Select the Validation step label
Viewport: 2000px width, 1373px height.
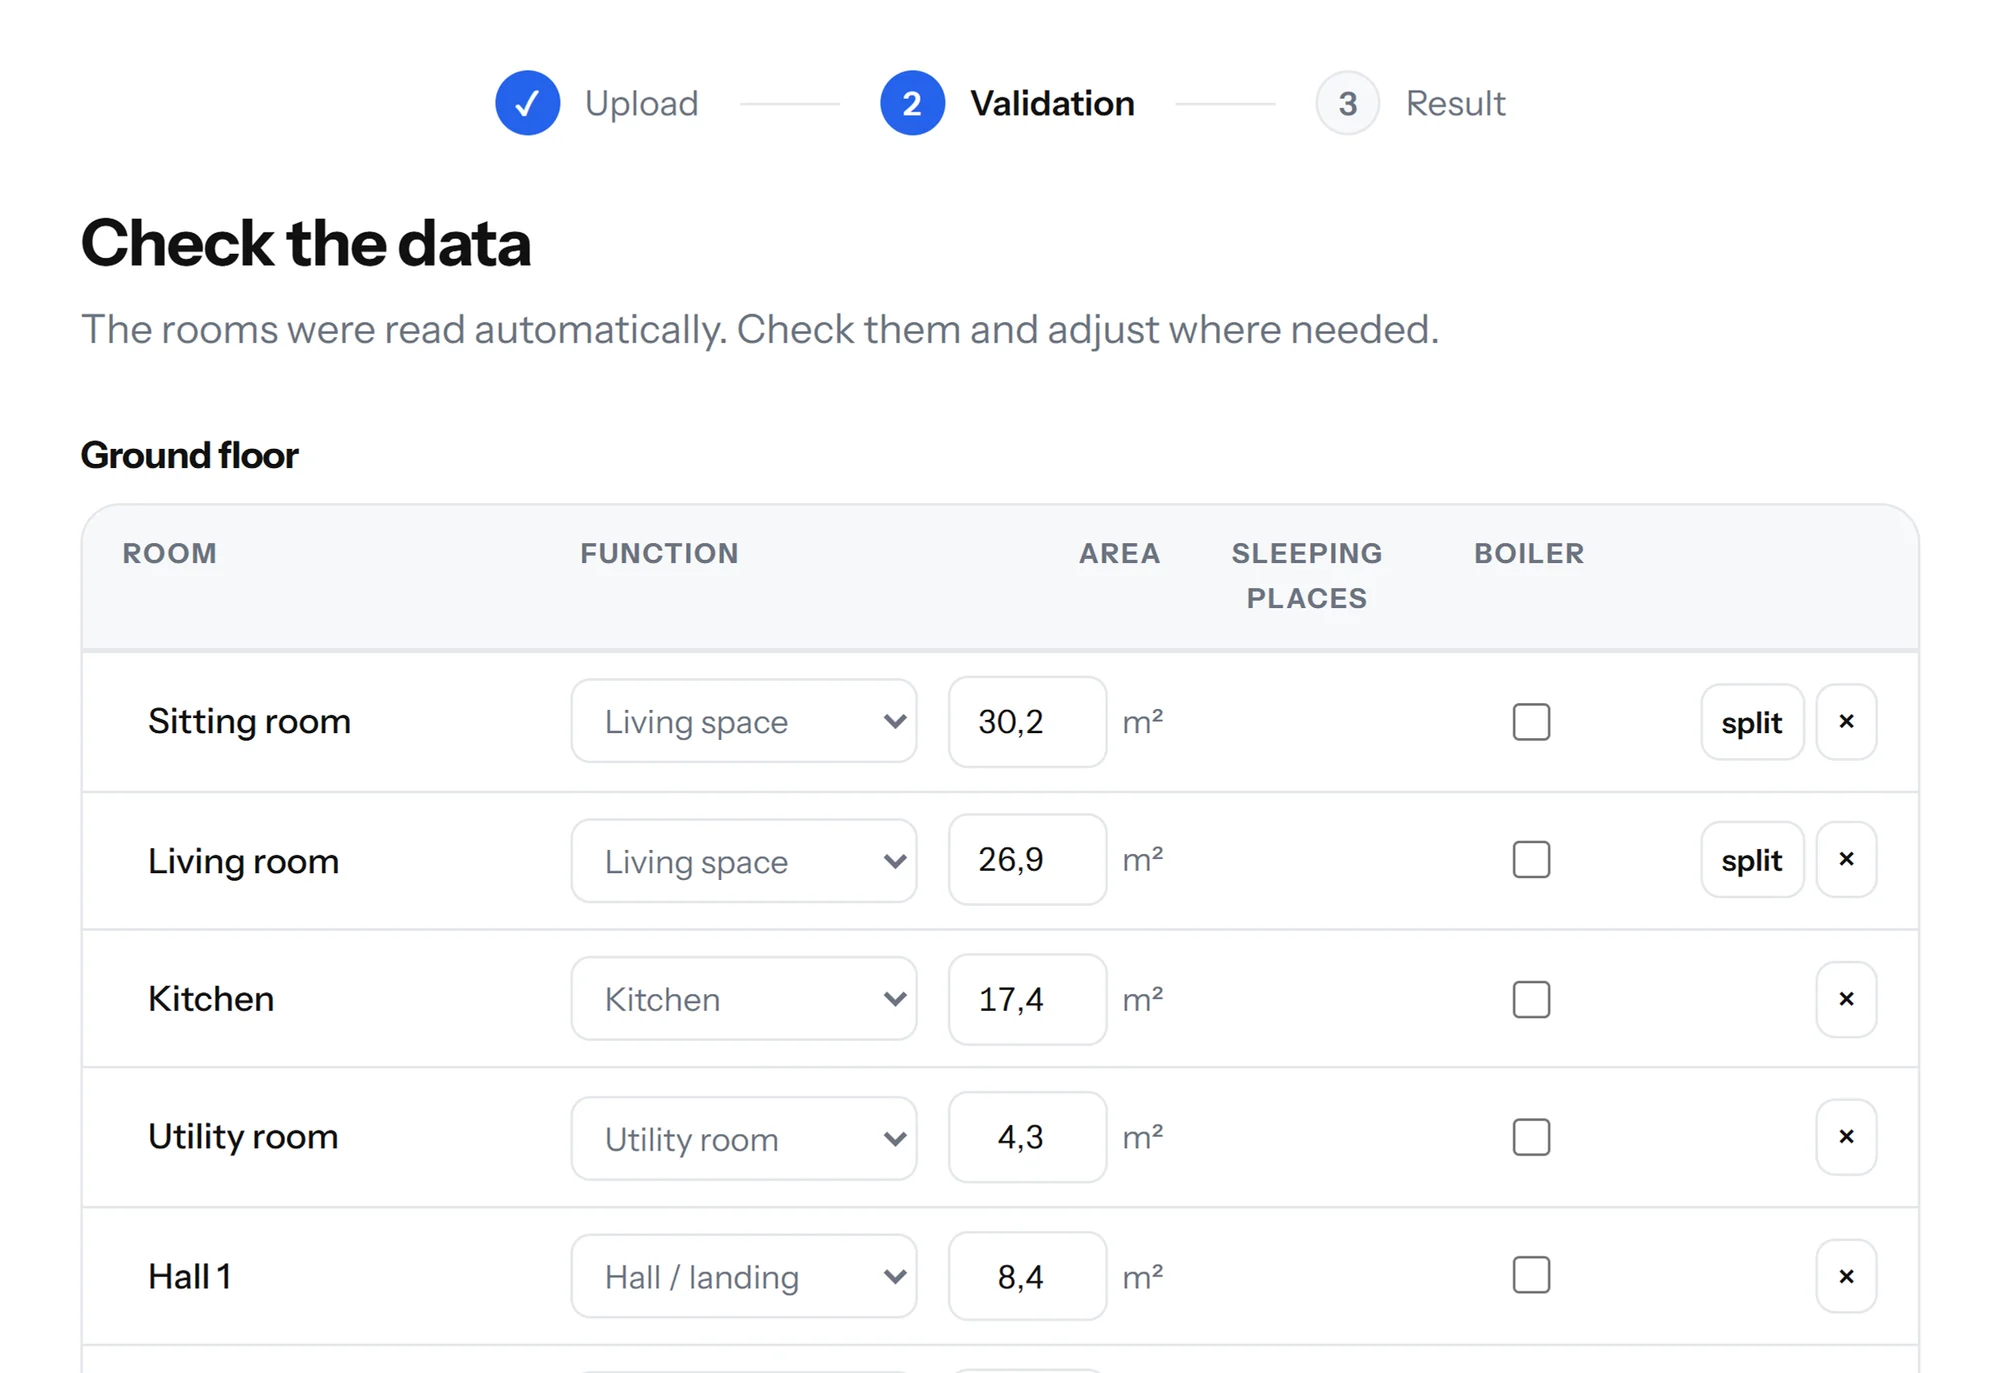(1052, 103)
